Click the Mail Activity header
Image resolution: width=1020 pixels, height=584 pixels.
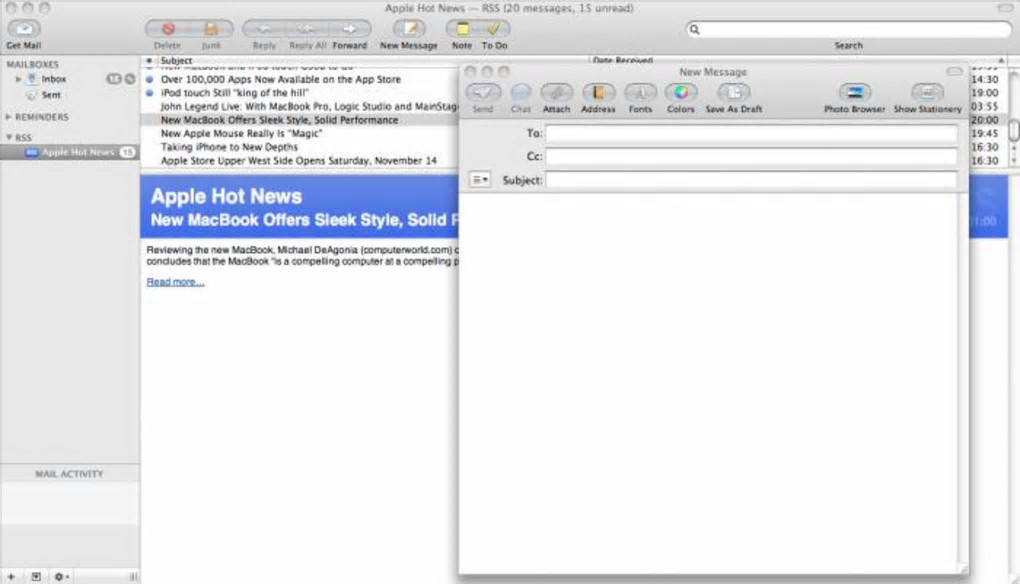tap(70, 473)
